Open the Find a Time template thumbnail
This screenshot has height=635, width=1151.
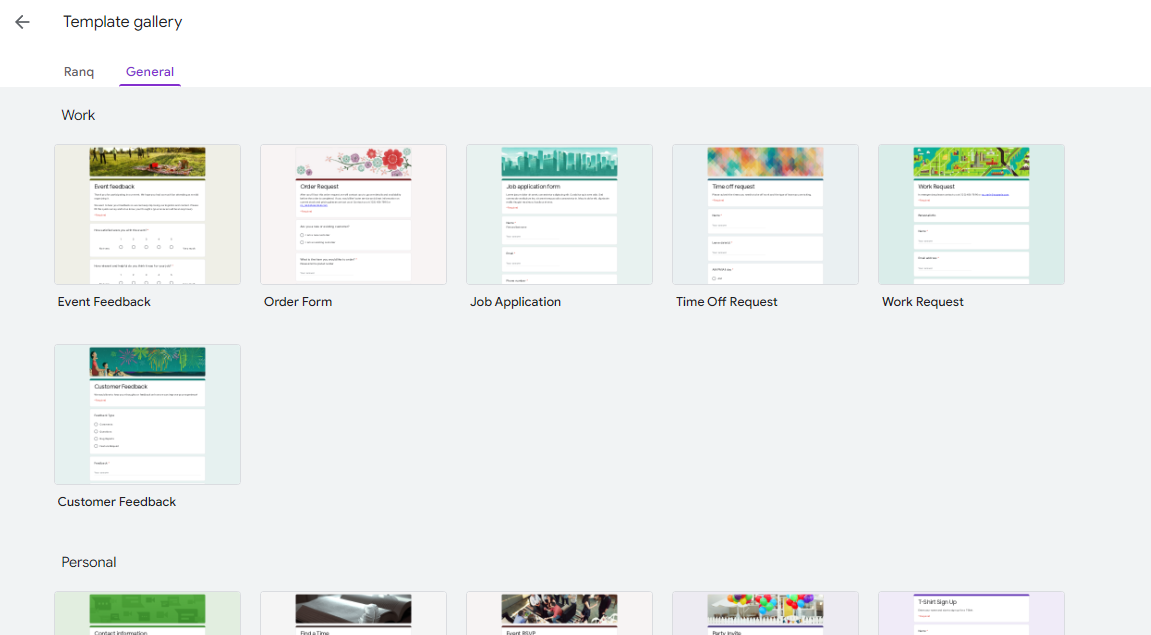pos(353,614)
